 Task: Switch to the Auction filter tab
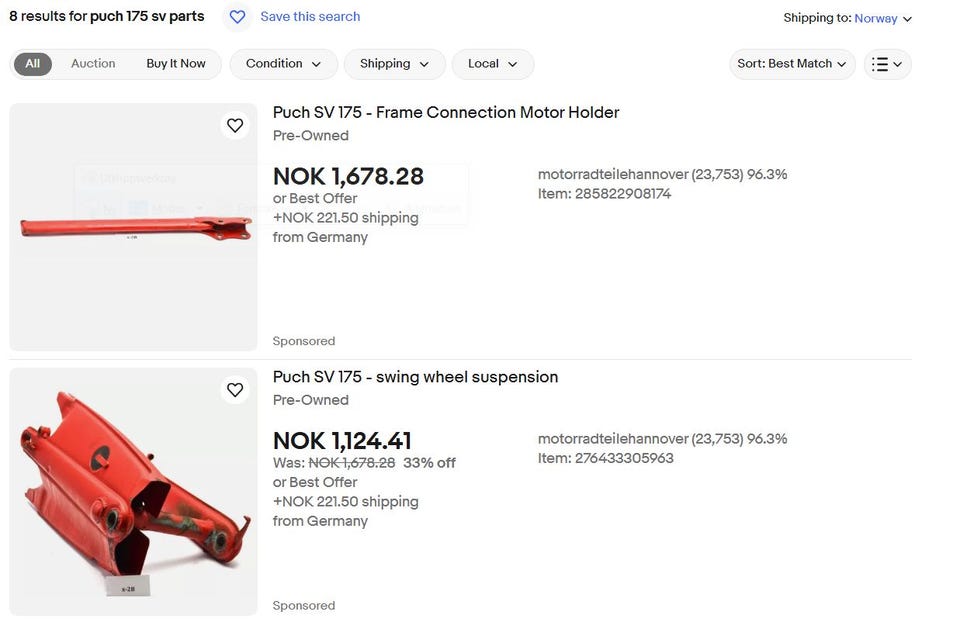coord(93,64)
